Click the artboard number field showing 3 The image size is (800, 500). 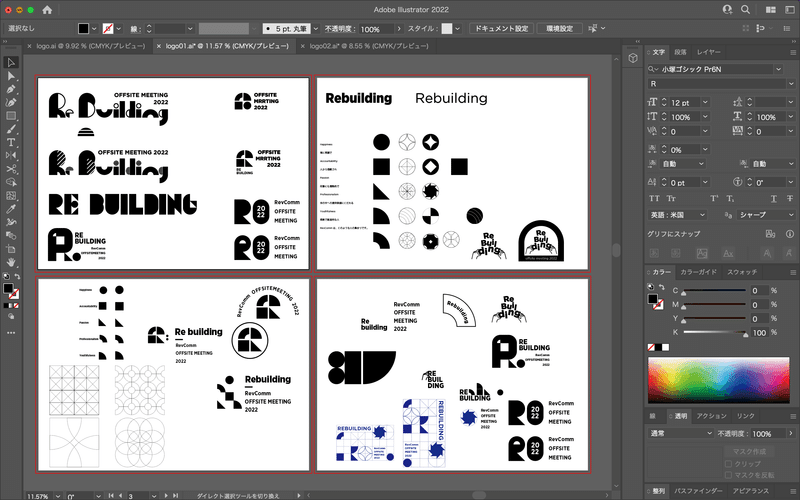click(138, 496)
